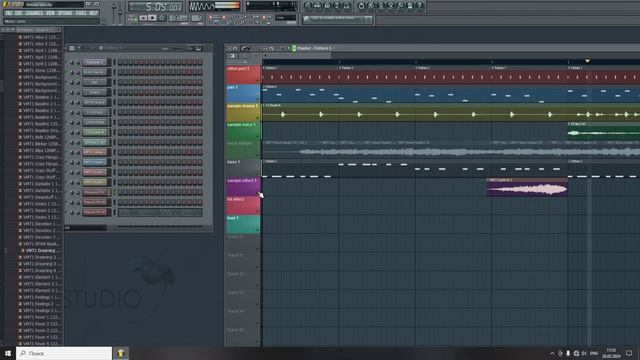Open the keyboard editor icon in step sequencer header
This screenshot has width=640, height=360.
(198, 48)
